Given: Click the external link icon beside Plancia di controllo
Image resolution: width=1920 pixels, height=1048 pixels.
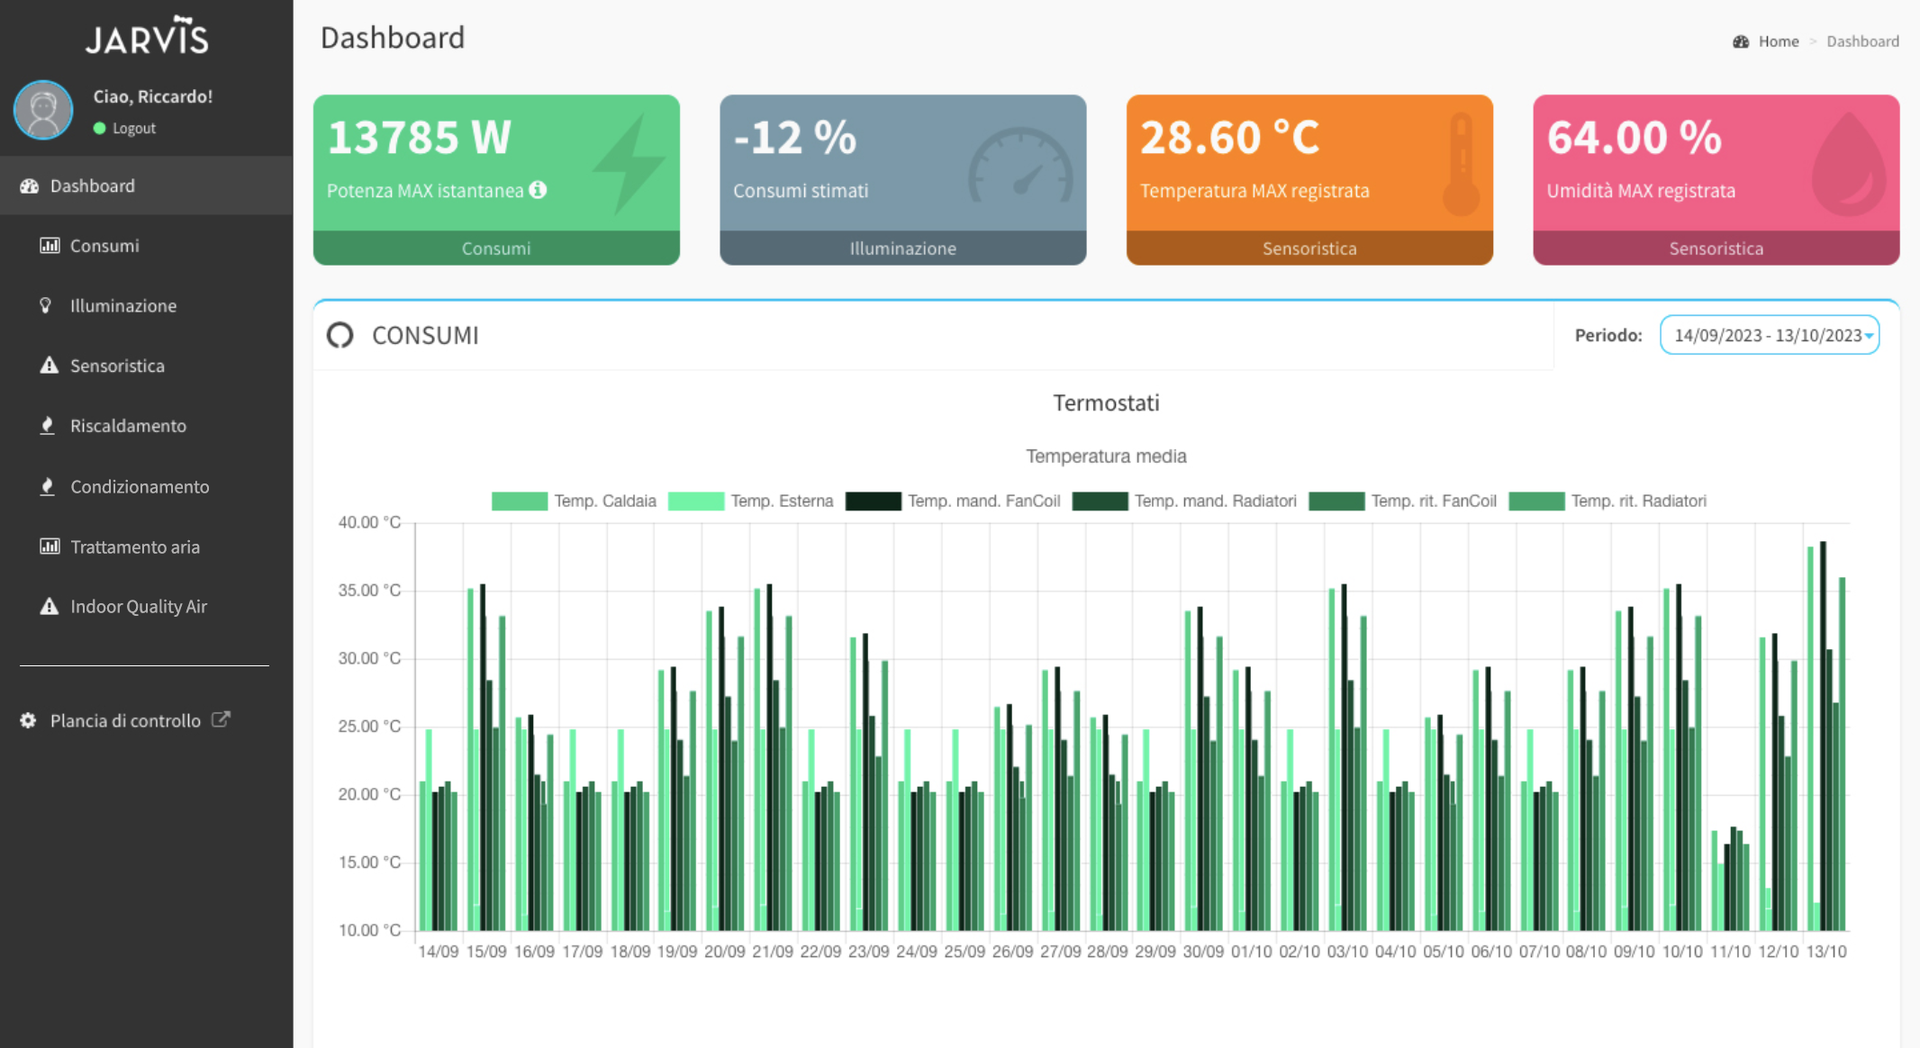Looking at the screenshot, I should pyautogui.click(x=221, y=720).
